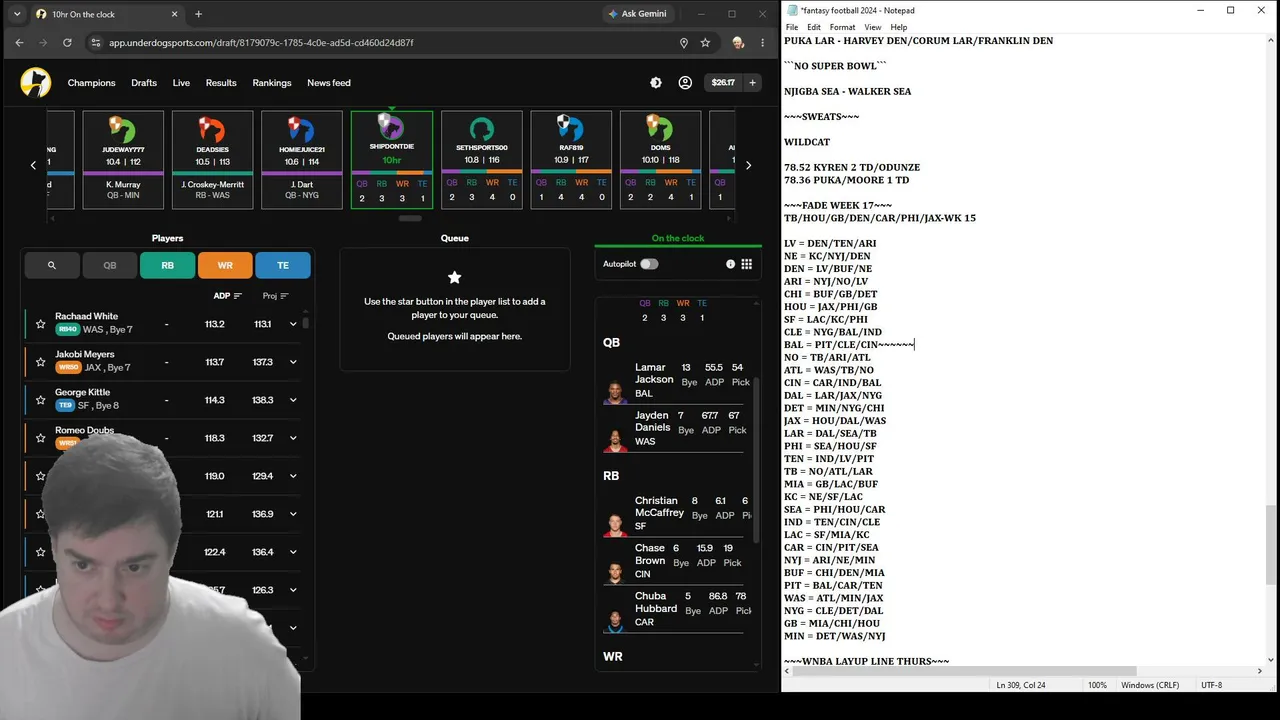The image size is (1280, 720).
Task: Select the SETHSPORTS00 draft card
Action: click(x=481, y=160)
